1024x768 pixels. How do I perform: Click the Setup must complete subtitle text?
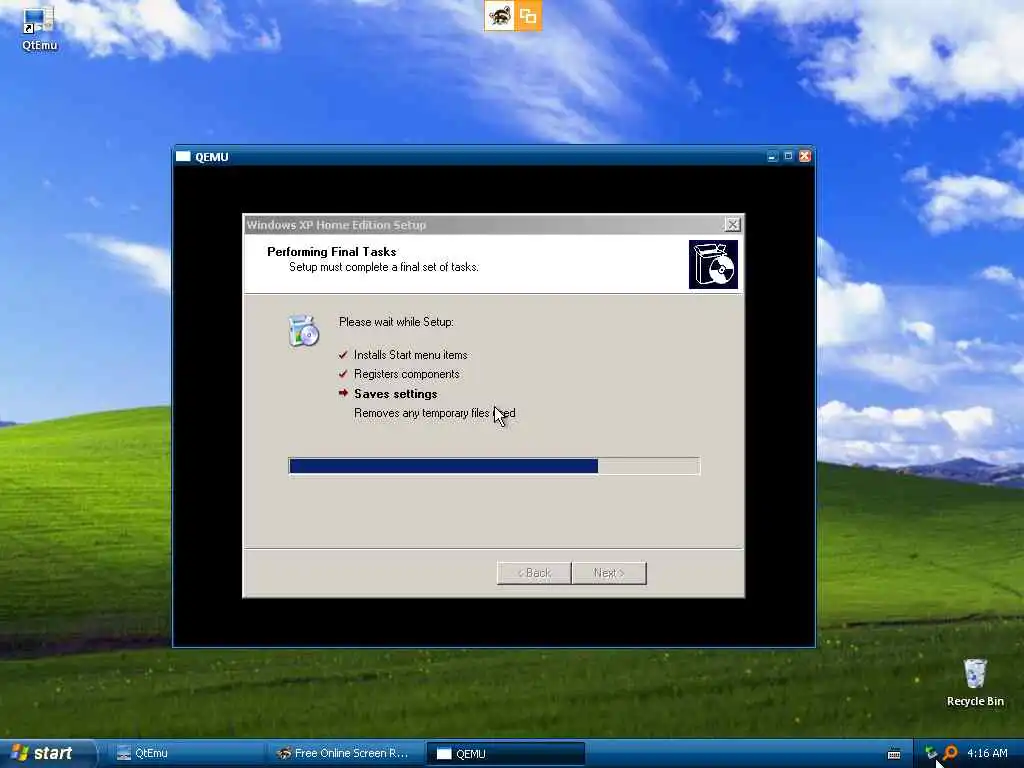click(x=384, y=267)
